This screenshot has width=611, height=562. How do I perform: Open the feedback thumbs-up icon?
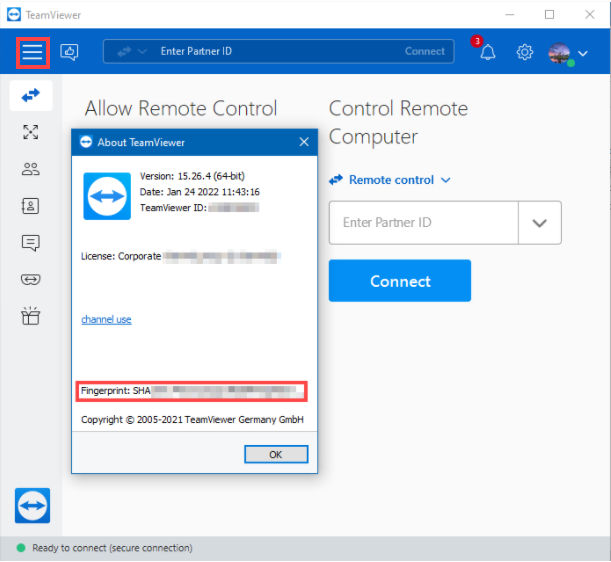point(69,52)
